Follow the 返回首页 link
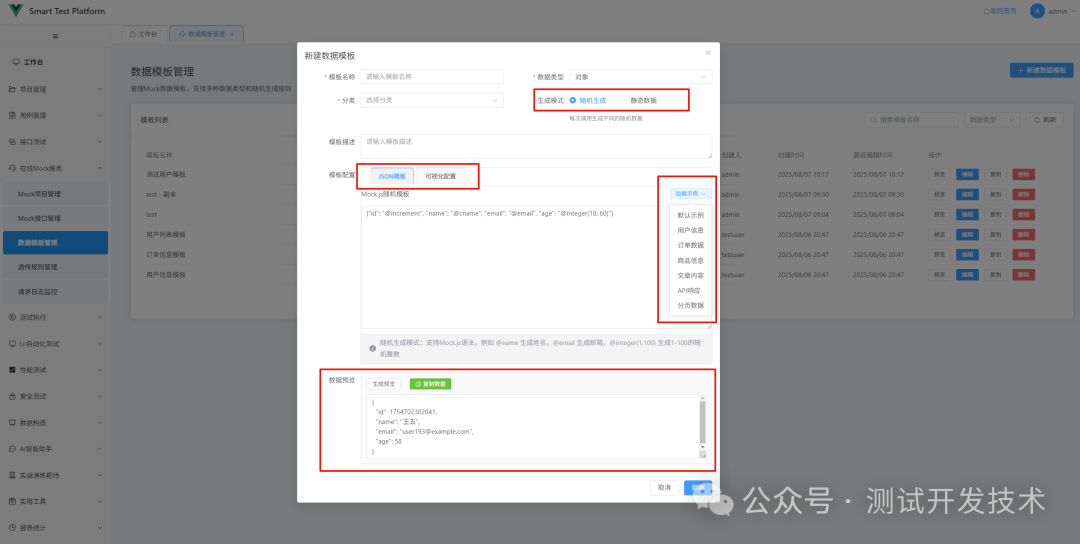 point(1001,11)
